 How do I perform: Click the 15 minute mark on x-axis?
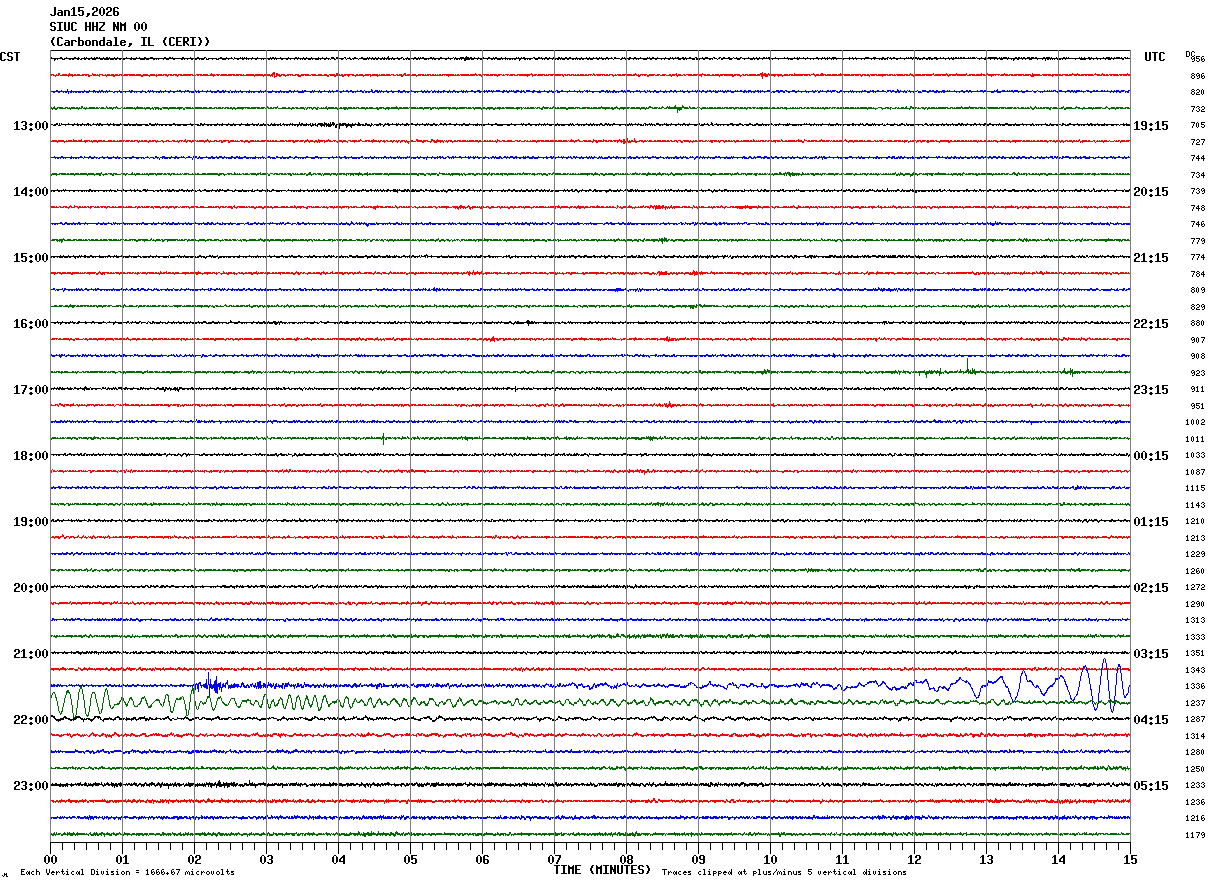click(1129, 859)
